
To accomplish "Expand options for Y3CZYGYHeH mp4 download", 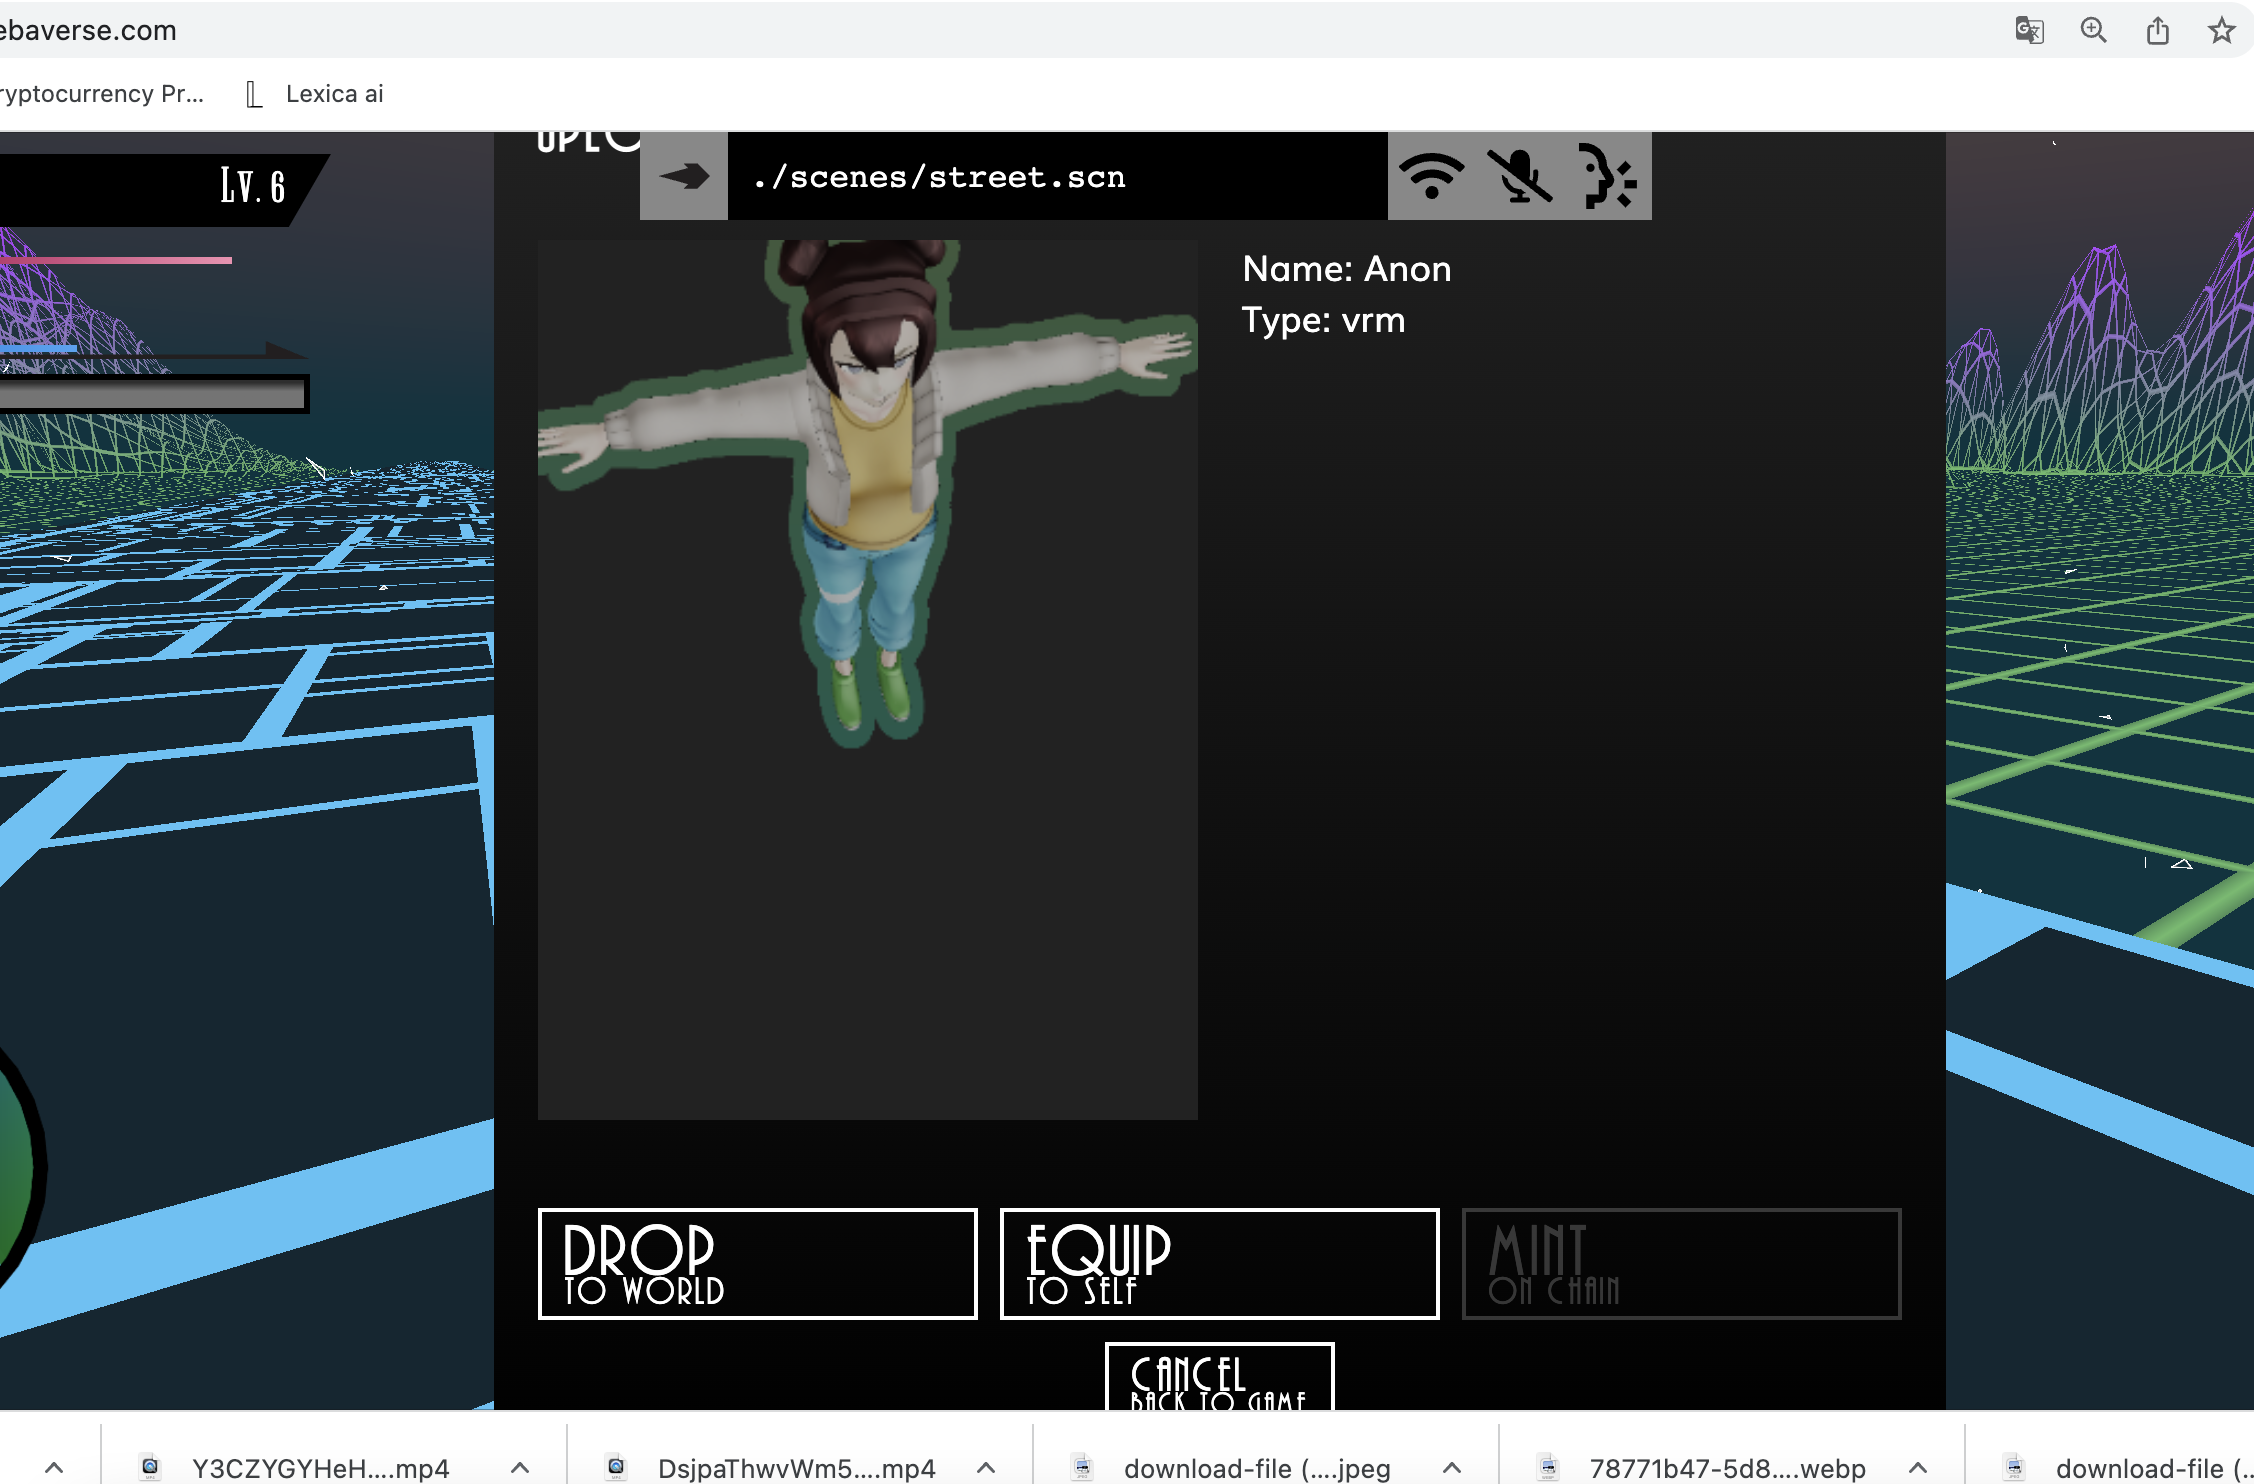I will pyautogui.click(x=520, y=1468).
